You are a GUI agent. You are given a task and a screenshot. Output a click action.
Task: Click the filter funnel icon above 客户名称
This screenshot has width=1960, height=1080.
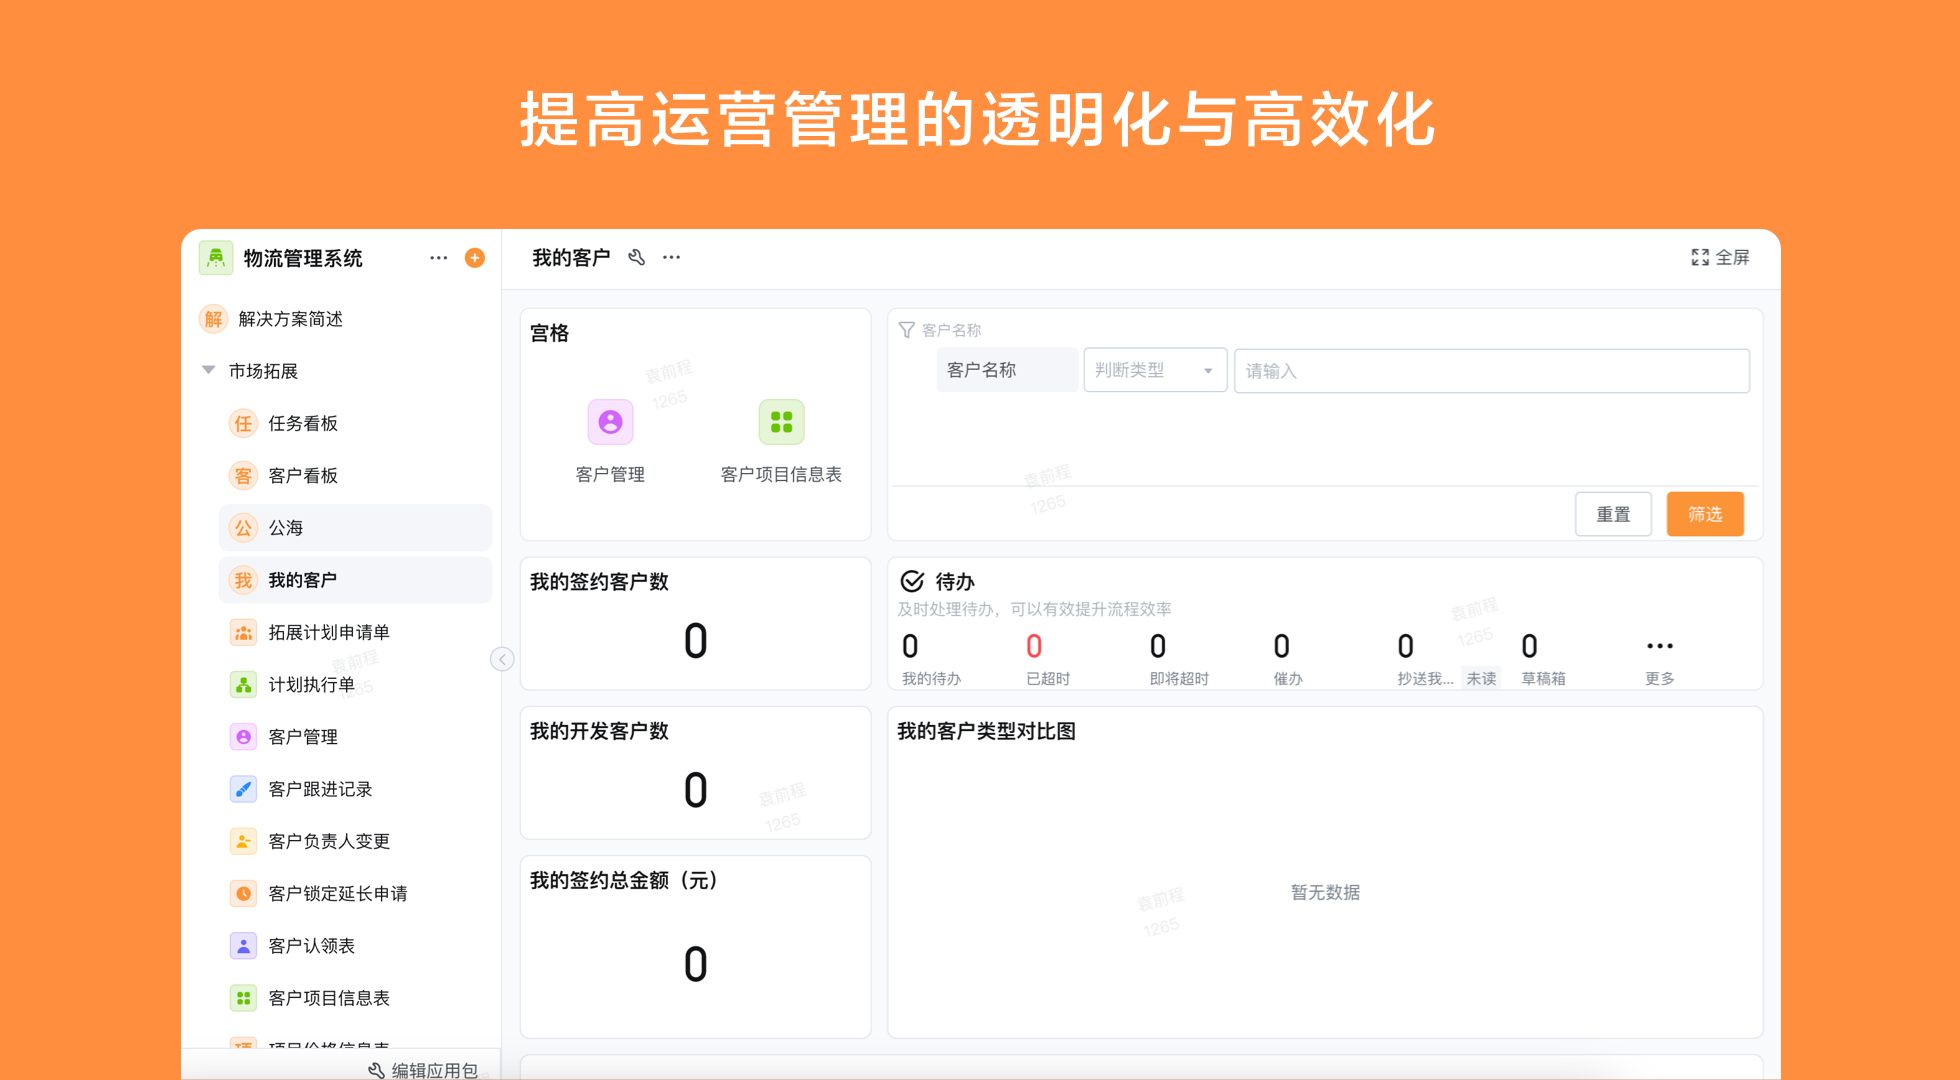pyautogui.click(x=907, y=330)
